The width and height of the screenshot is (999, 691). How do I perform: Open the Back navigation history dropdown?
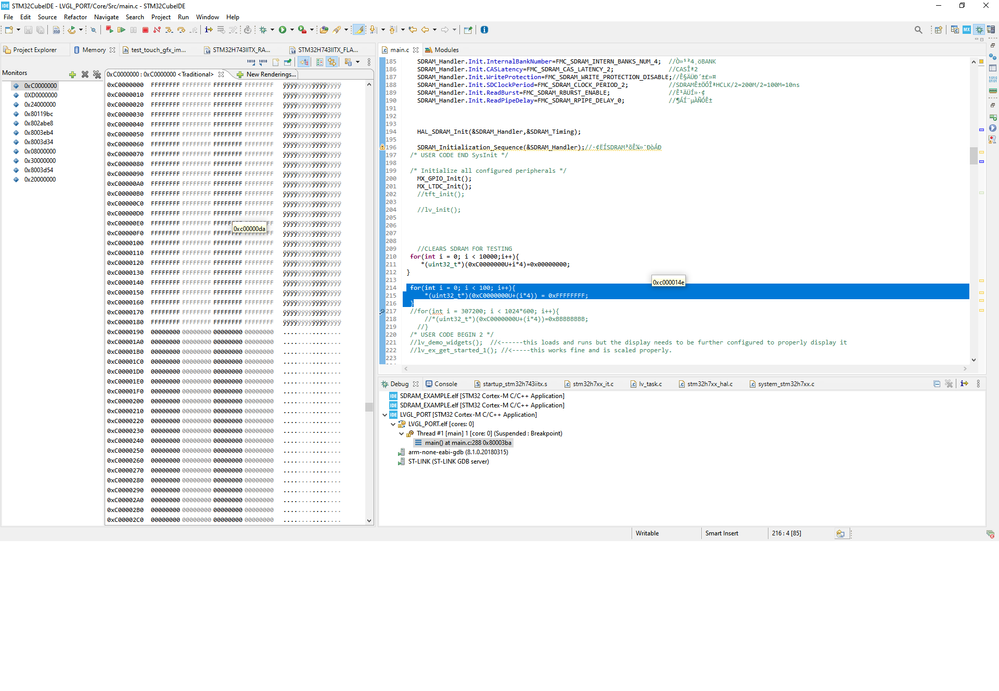[435, 30]
